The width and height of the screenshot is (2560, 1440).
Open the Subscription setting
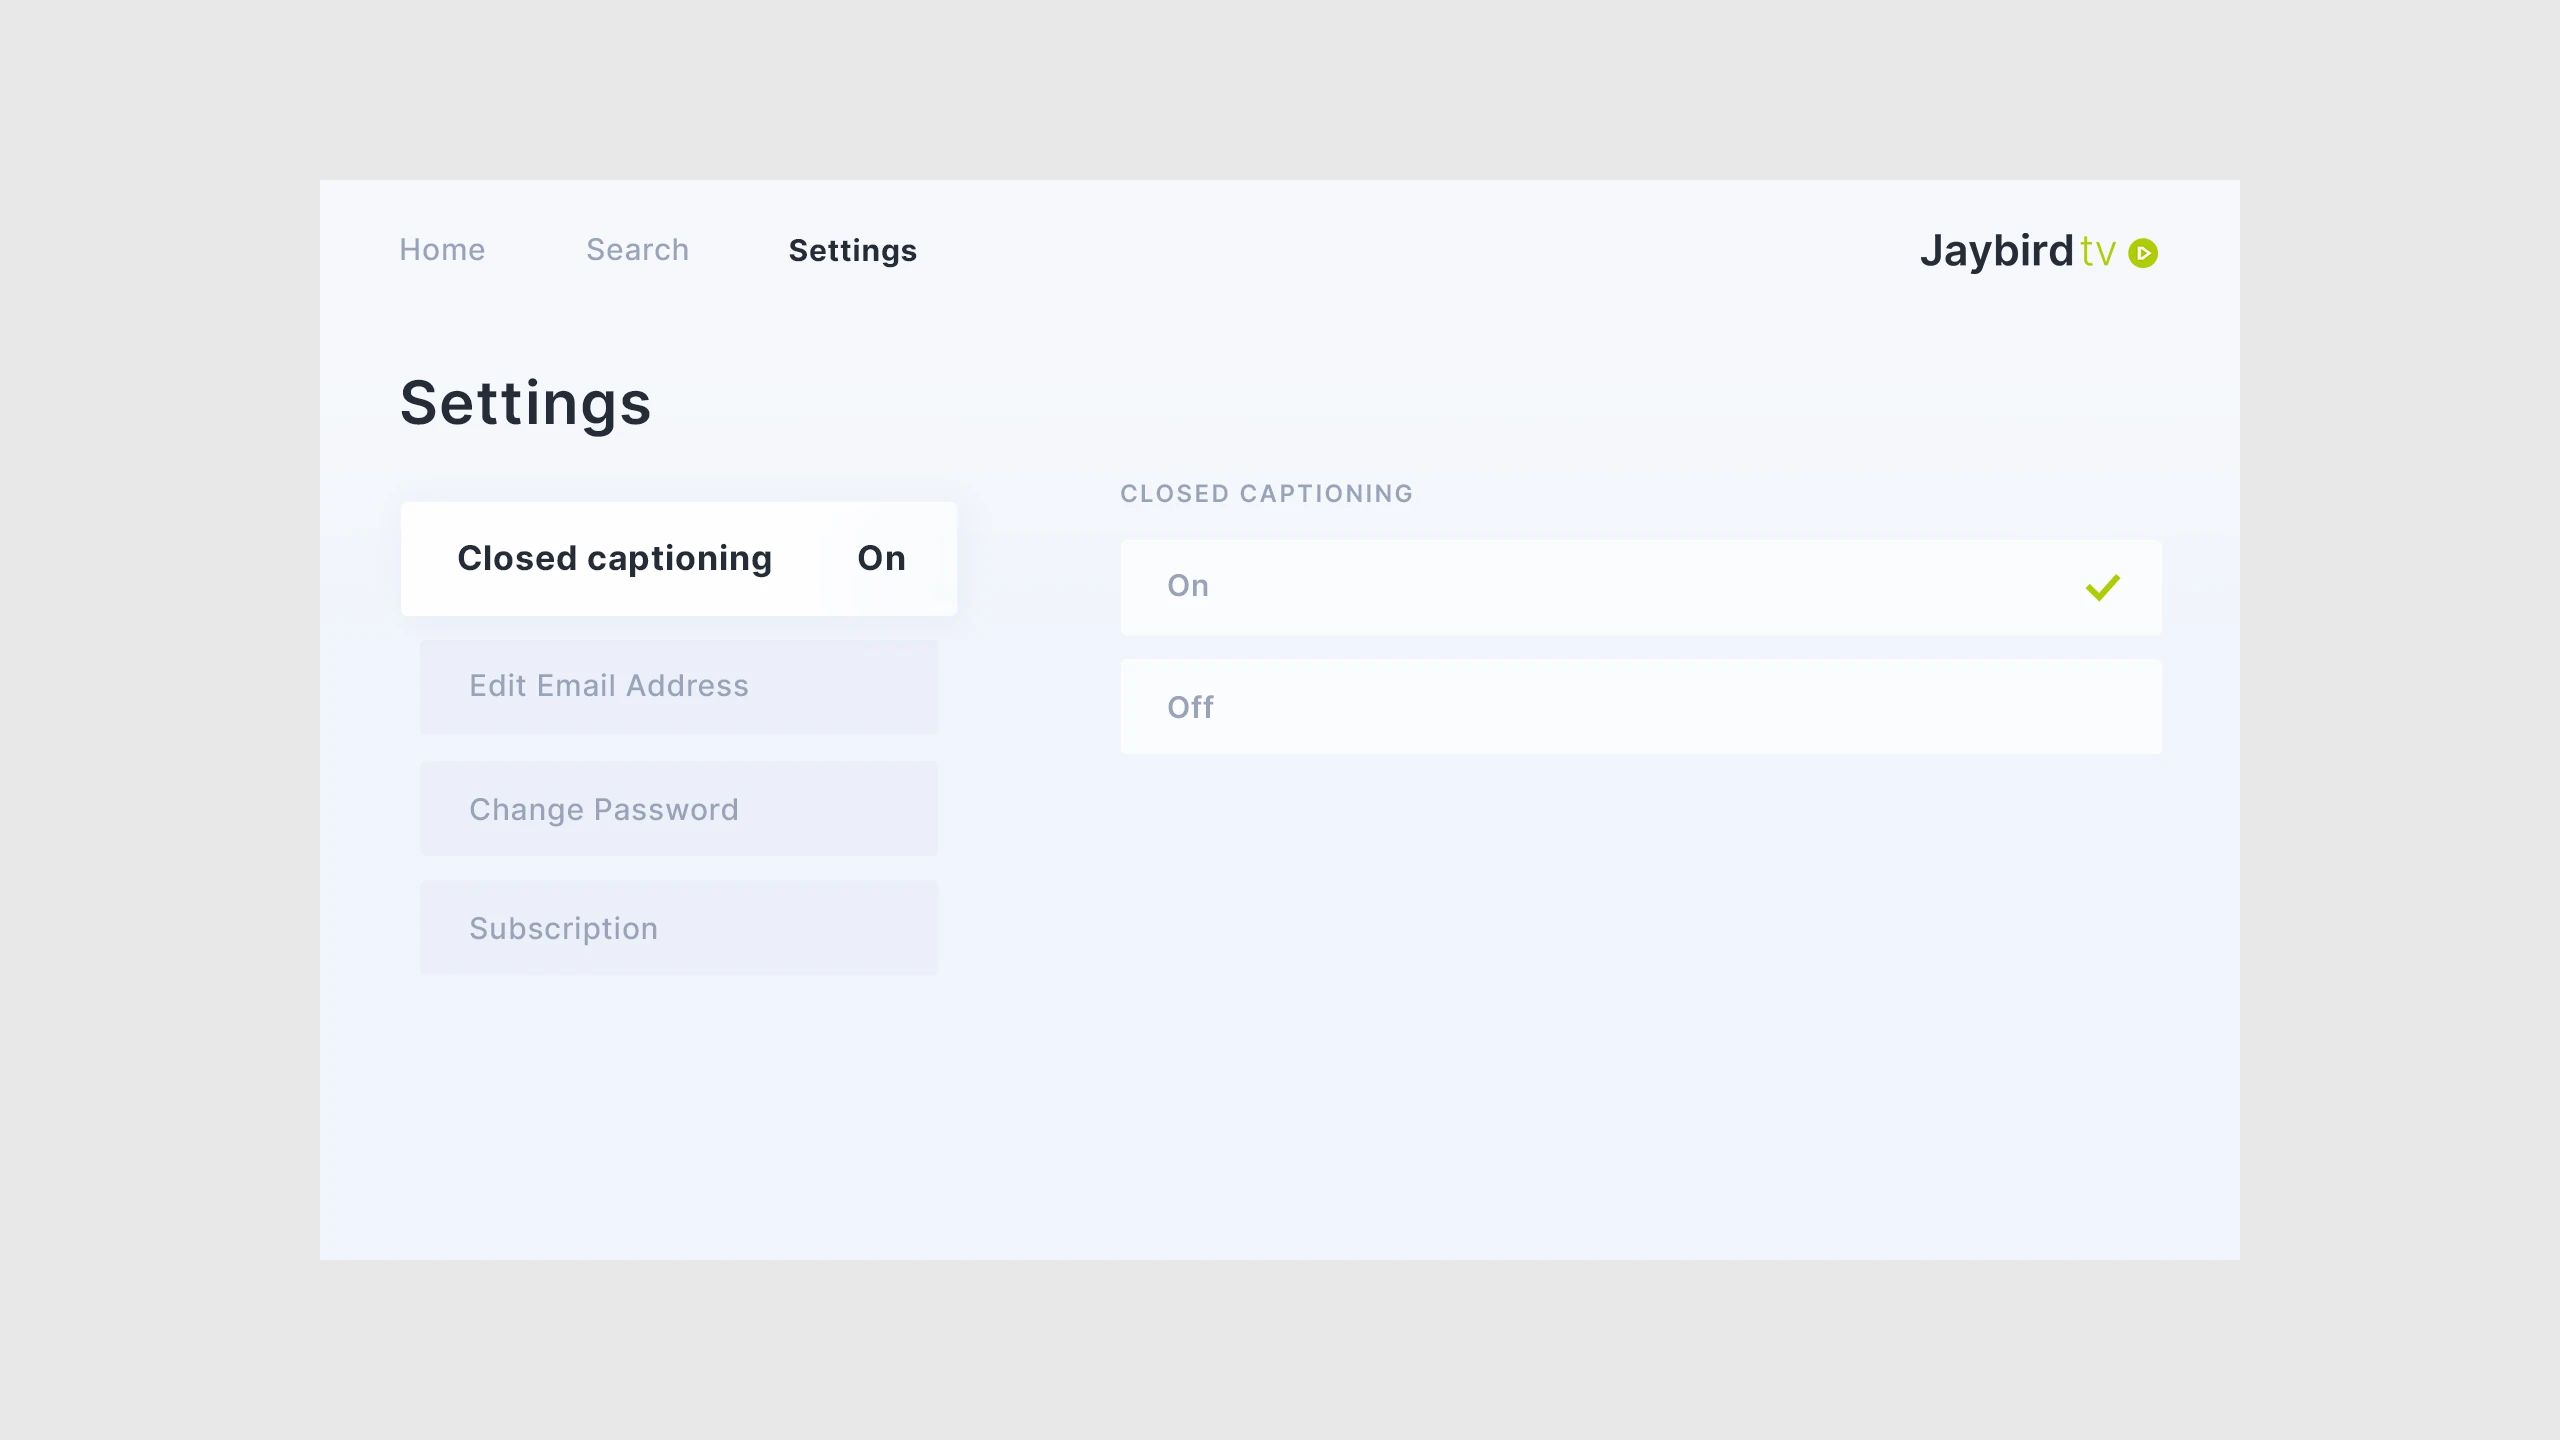point(678,928)
